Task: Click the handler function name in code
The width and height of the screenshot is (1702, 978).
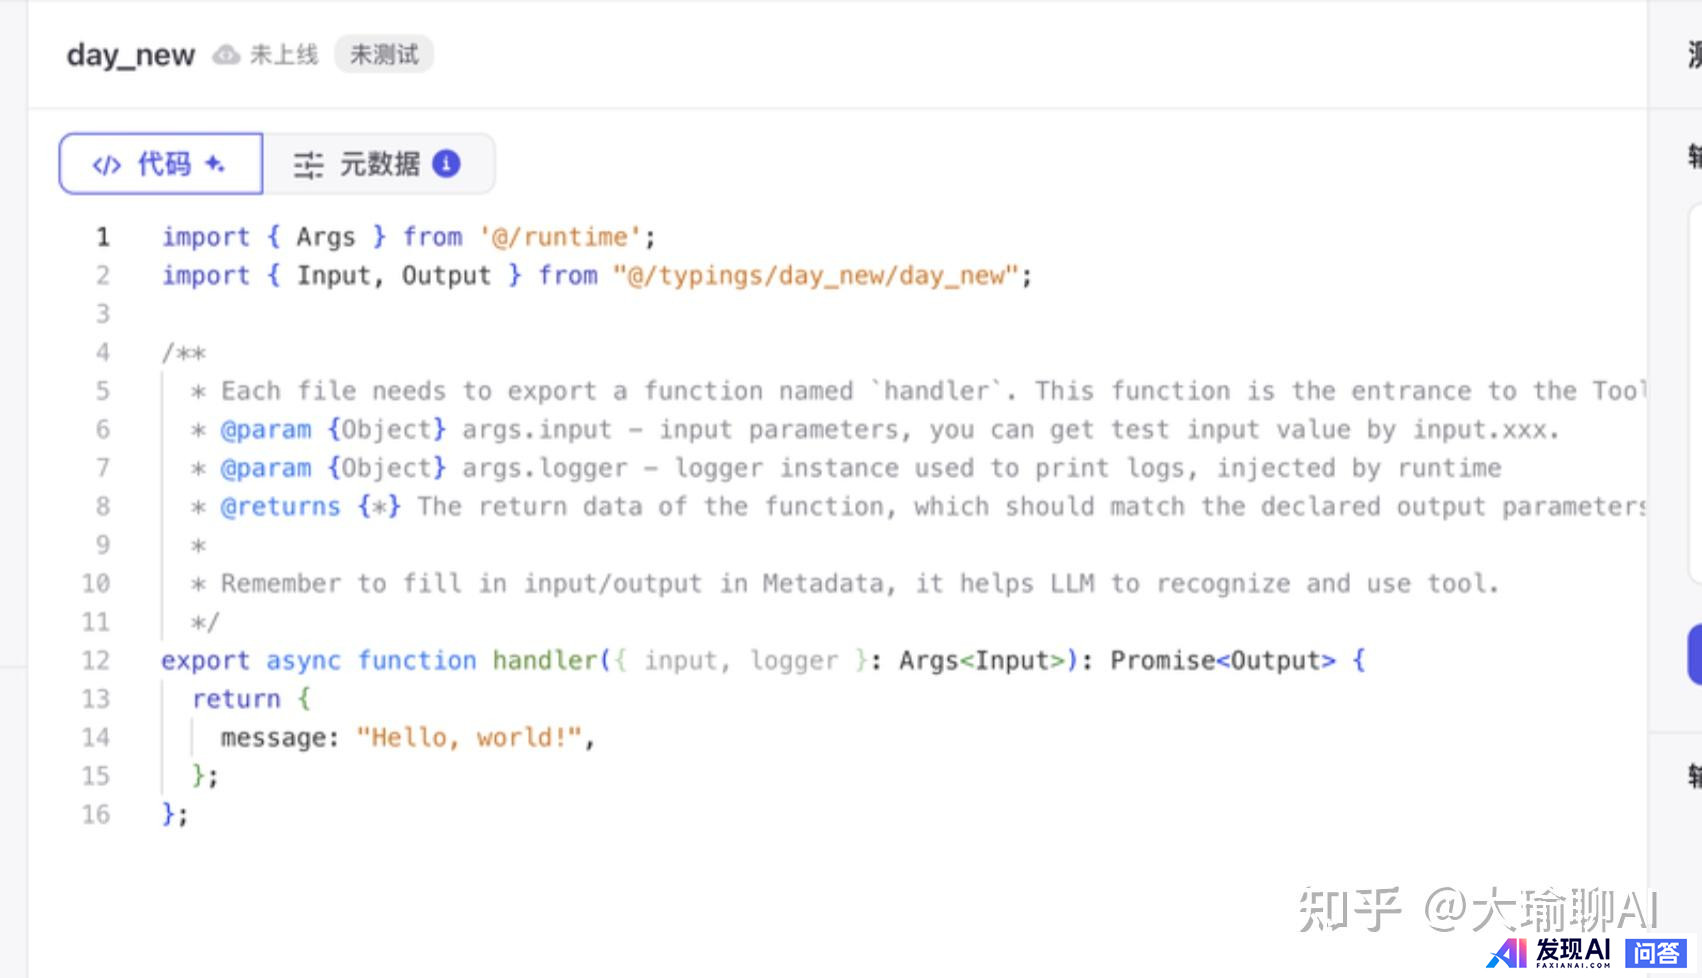Action: (x=544, y=660)
